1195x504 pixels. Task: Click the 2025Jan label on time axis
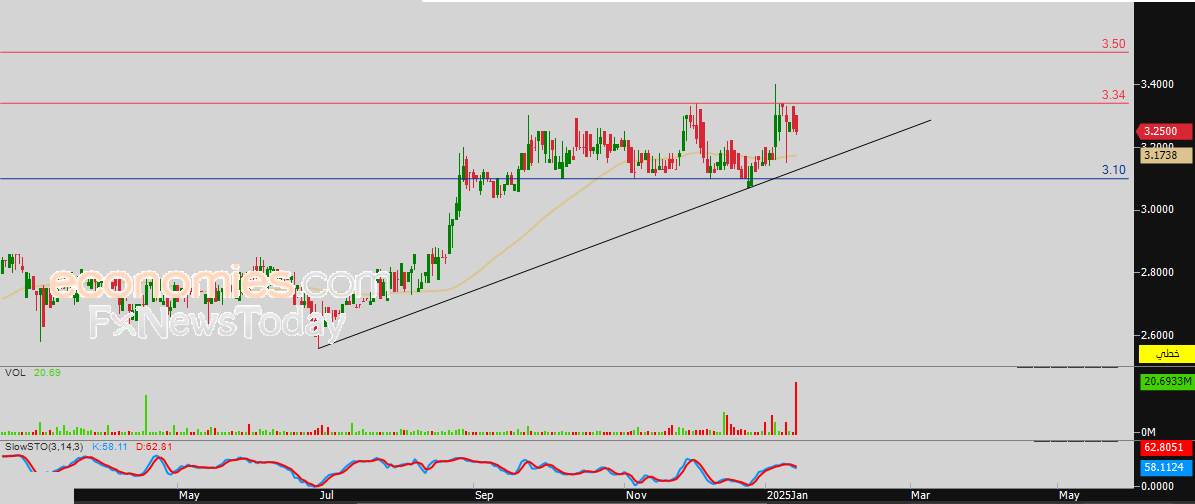coord(786,496)
